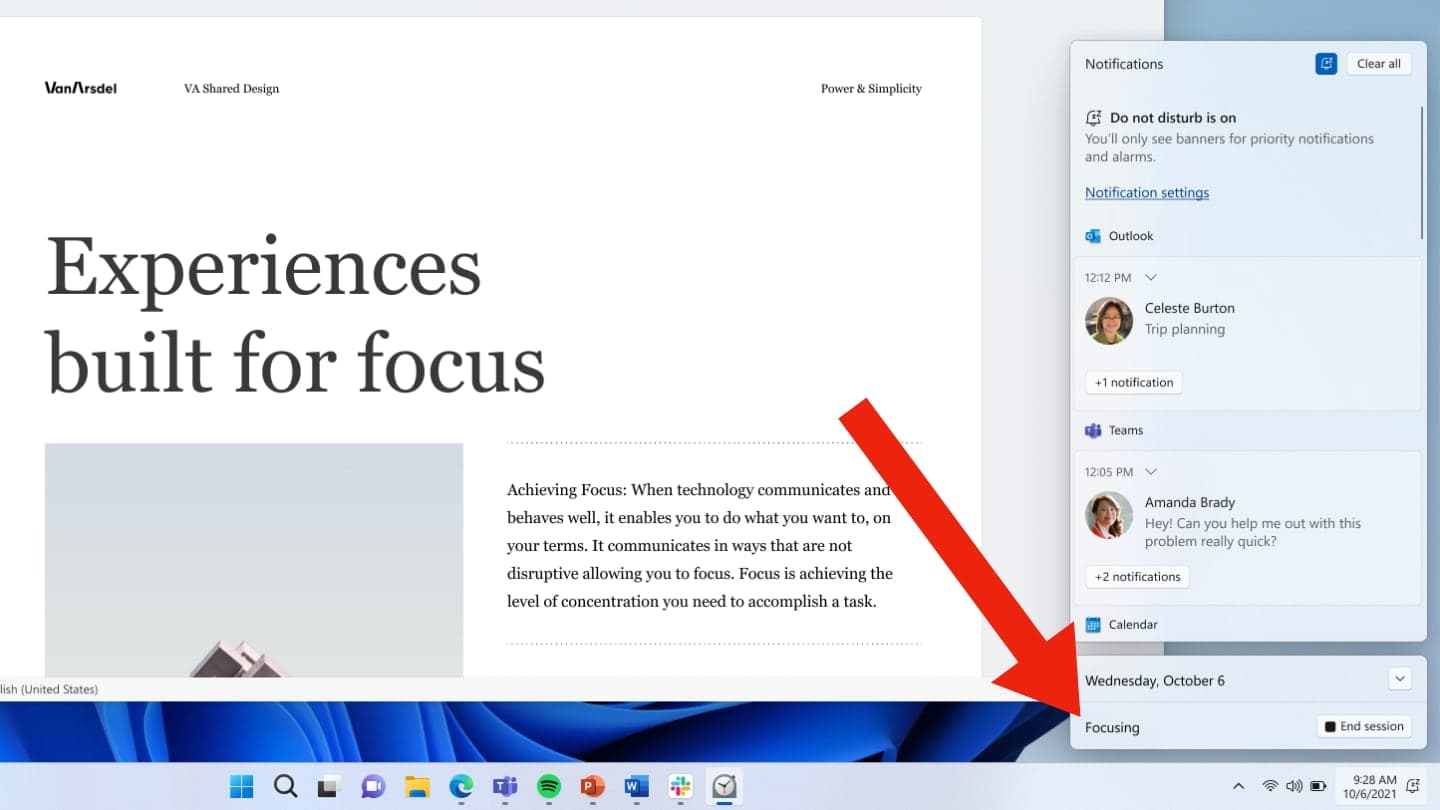Open the 'Trip planning' email notification
Image resolution: width=1440 pixels, height=810 pixels.
[1185, 329]
